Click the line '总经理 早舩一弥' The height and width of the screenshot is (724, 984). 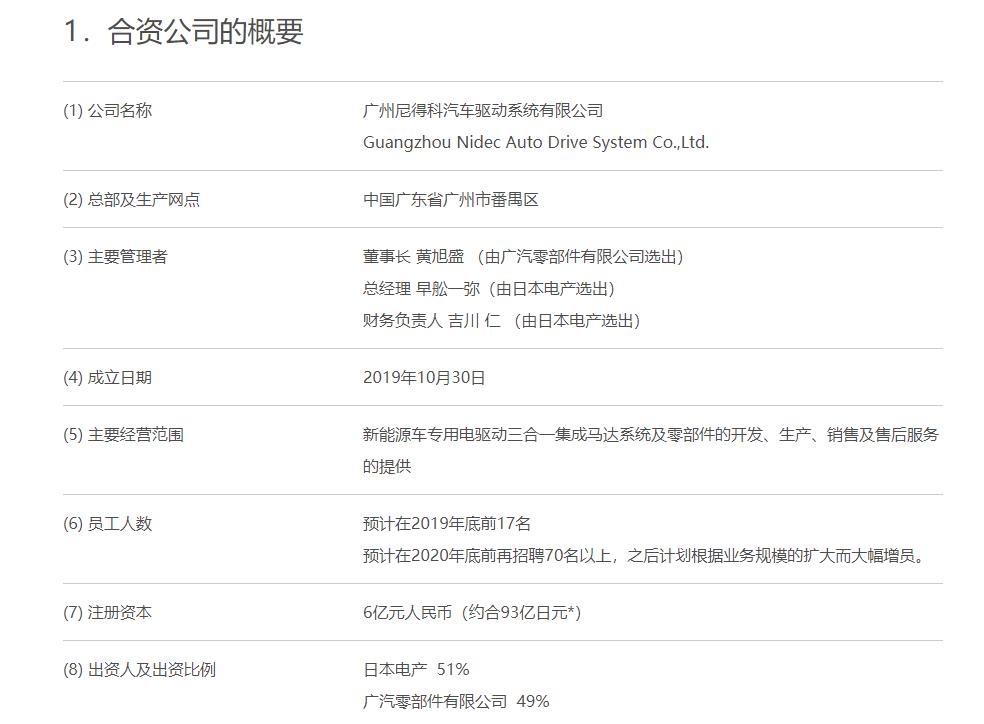pyautogui.click(x=489, y=289)
